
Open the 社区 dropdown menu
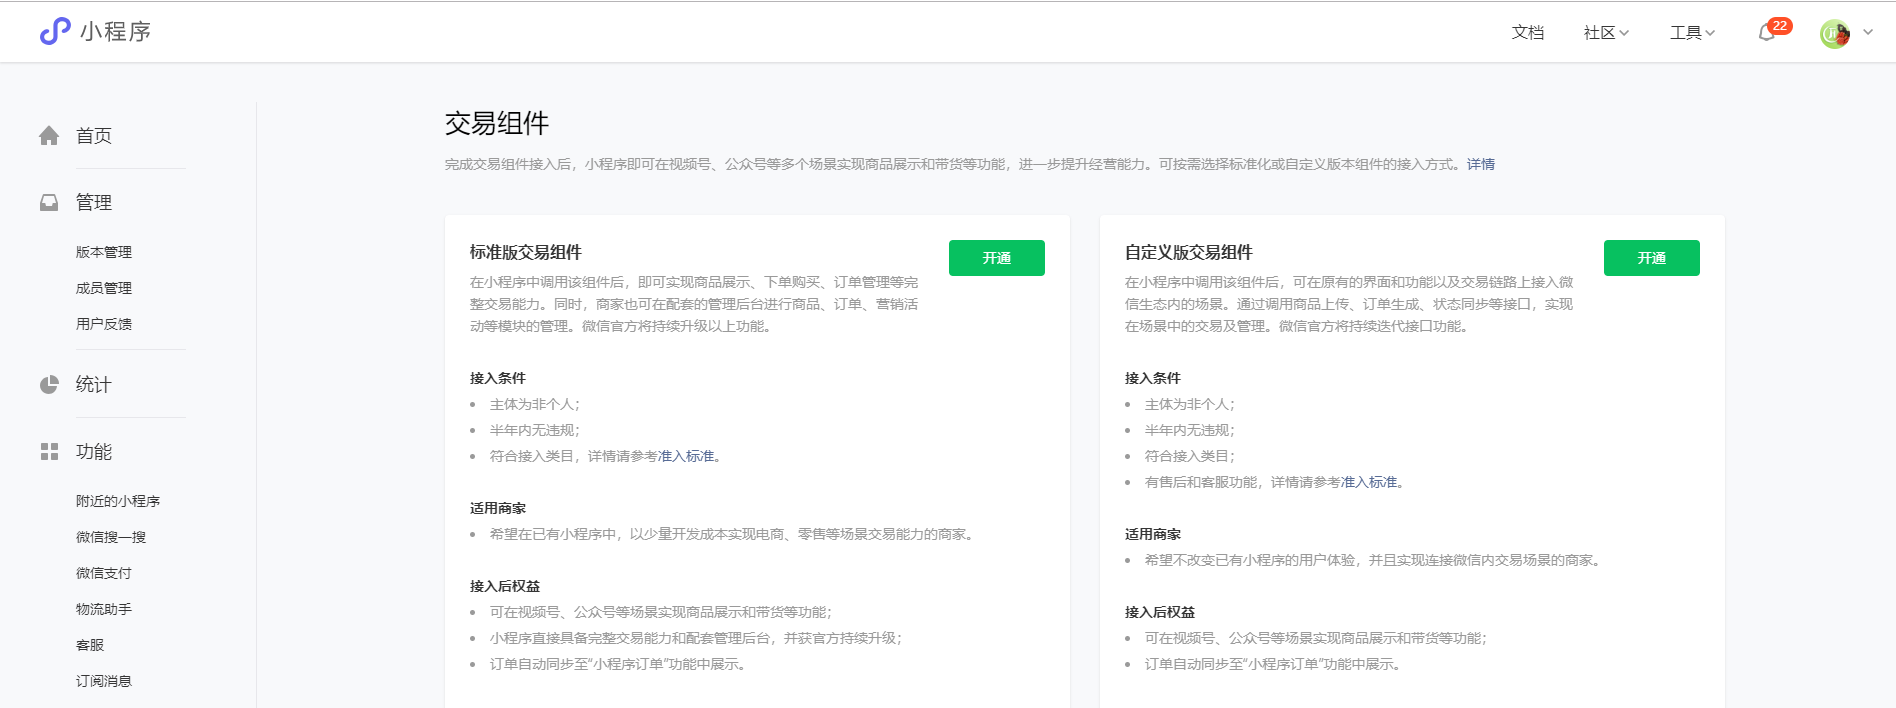click(x=1606, y=33)
